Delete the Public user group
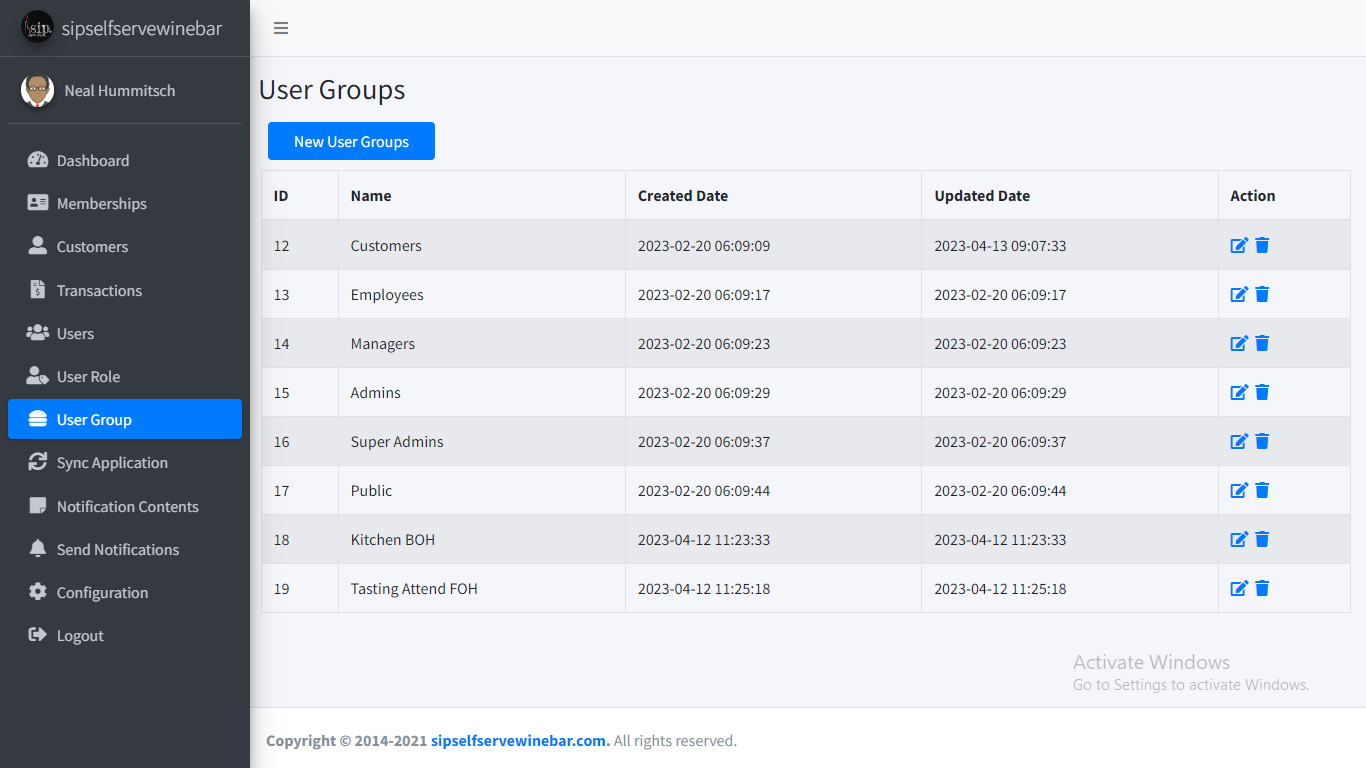Image resolution: width=1366 pixels, height=768 pixels. (x=1262, y=490)
